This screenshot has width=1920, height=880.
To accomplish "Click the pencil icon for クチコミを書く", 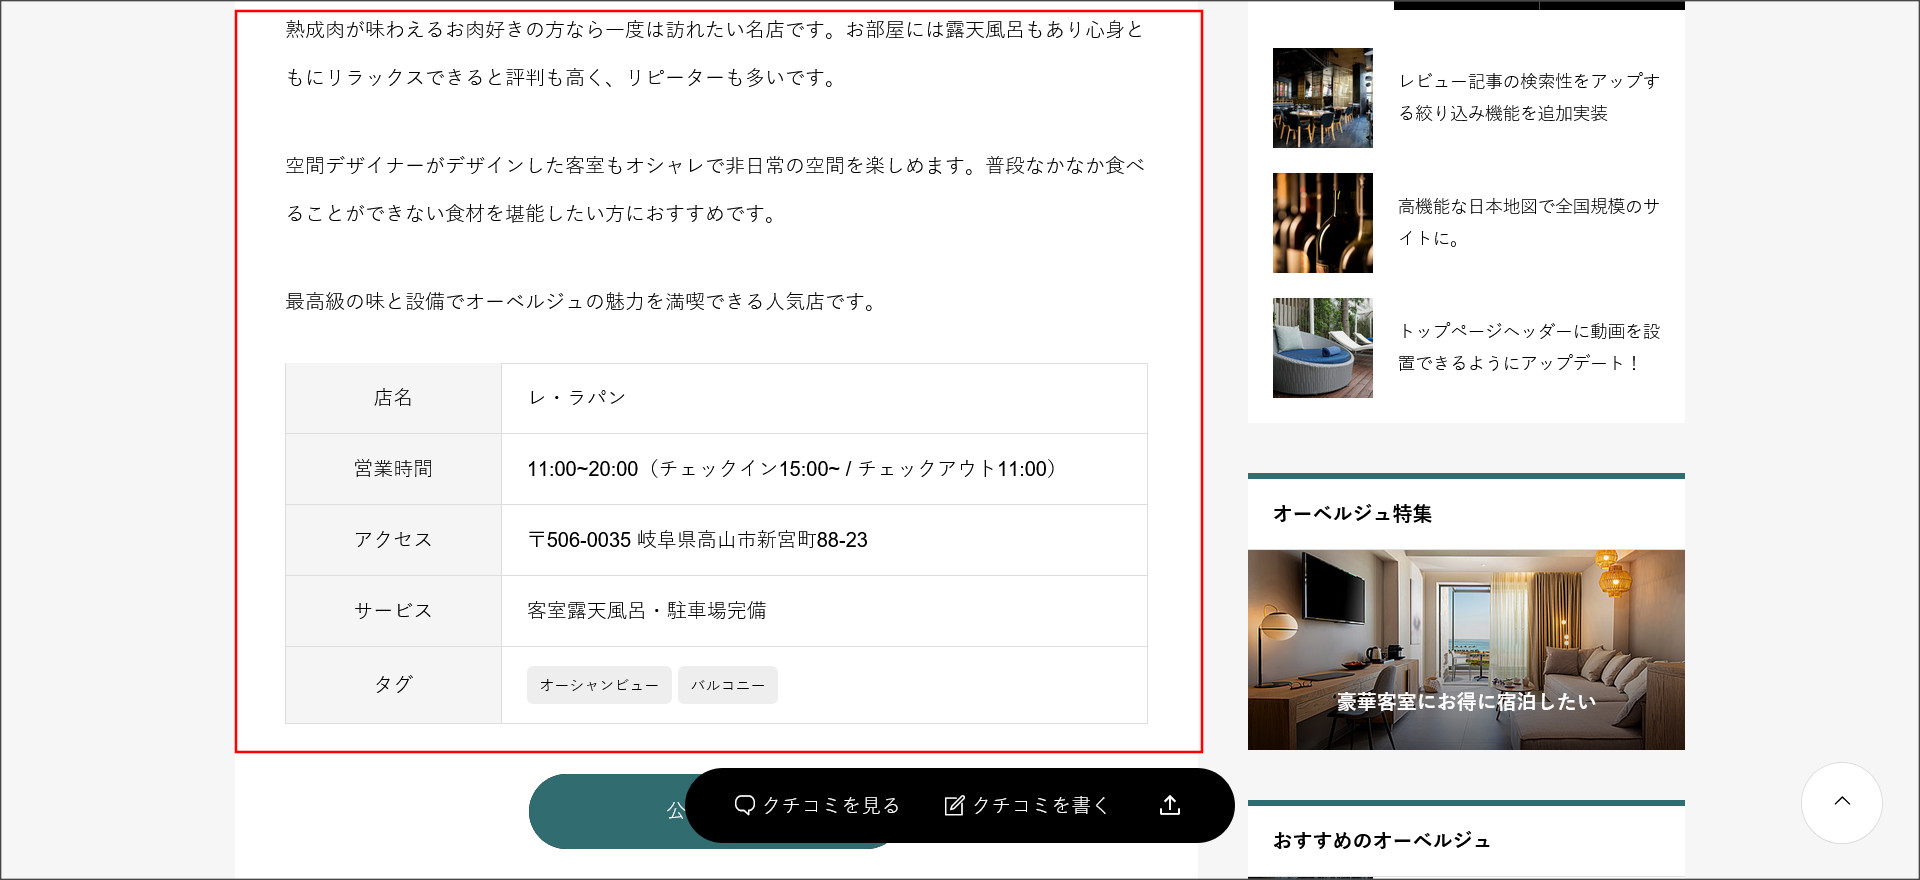I will click(x=954, y=805).
